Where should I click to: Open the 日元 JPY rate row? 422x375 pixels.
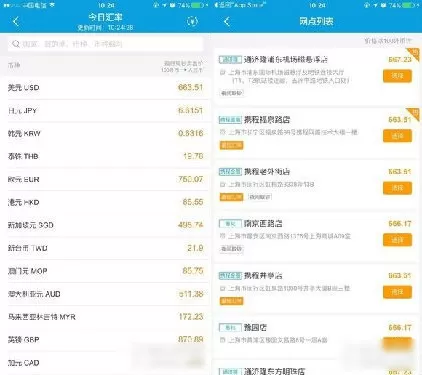click(x=105, y=111)
